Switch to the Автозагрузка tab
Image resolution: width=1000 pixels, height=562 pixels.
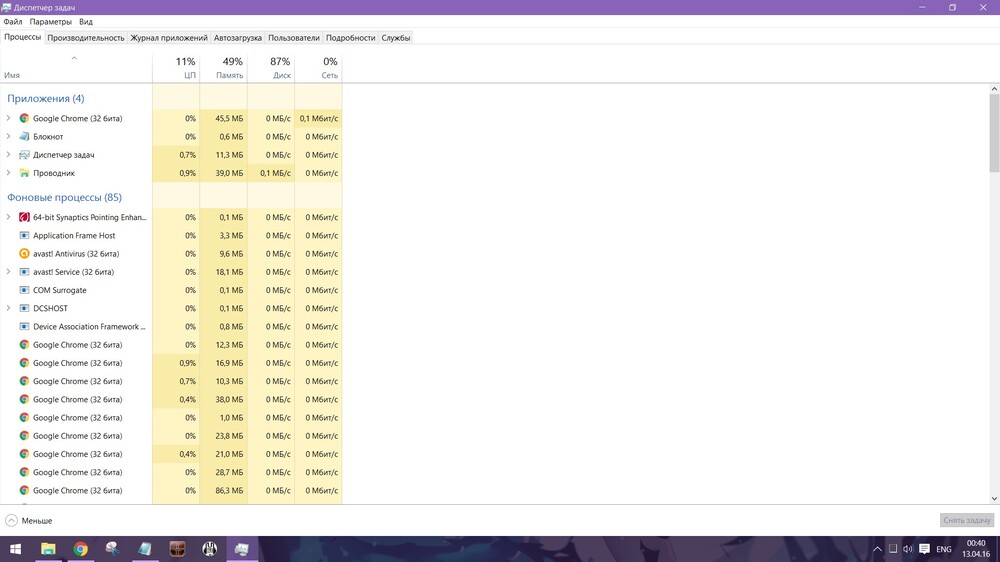click(x=237, y=38)
